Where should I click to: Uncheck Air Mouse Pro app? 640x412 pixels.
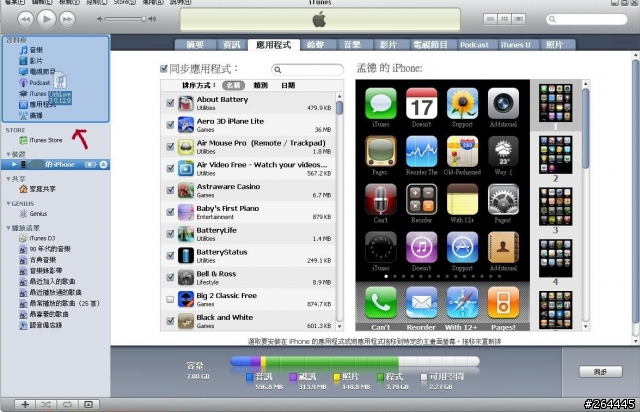pyautogui.click(x=170, y=147)
